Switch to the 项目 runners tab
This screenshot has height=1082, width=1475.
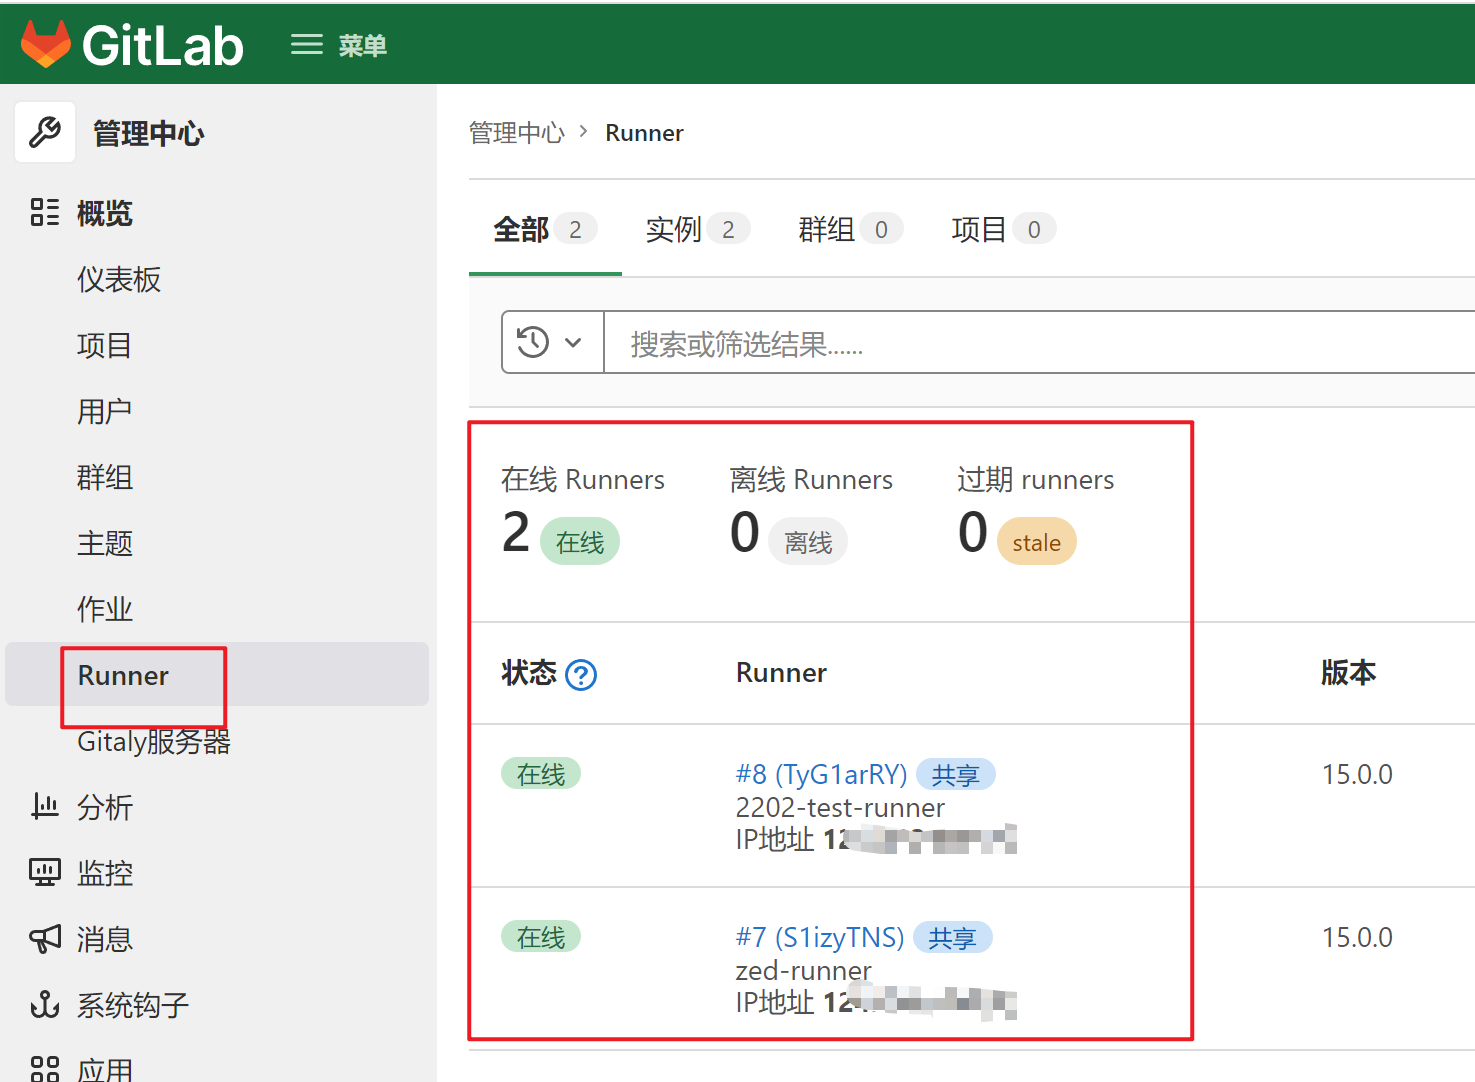1004,230
